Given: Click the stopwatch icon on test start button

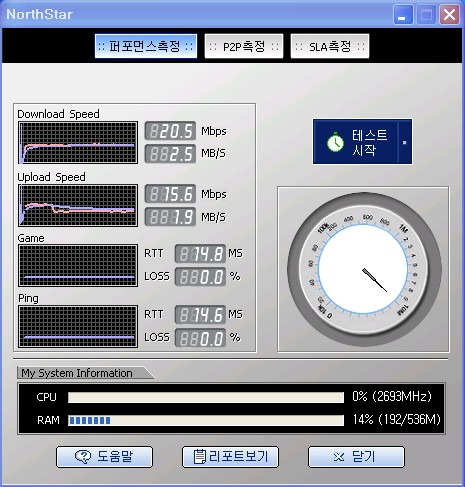Looking at the screenshot, I should [335, 142].
